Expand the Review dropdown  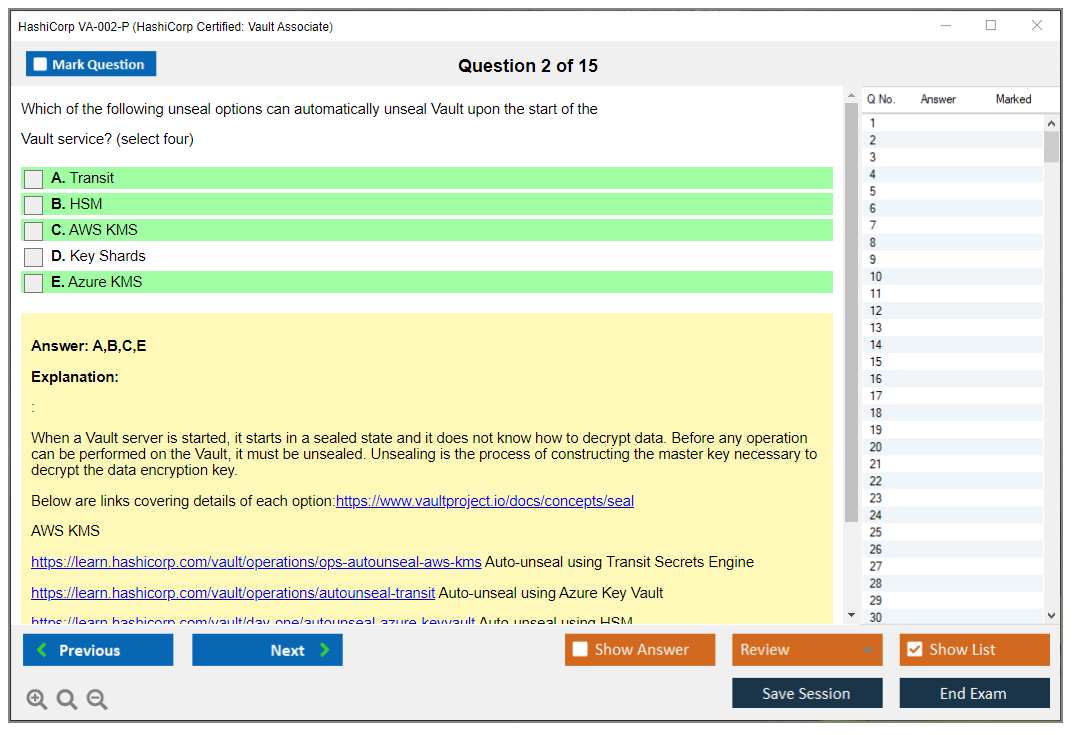click(x=868, y=650)
